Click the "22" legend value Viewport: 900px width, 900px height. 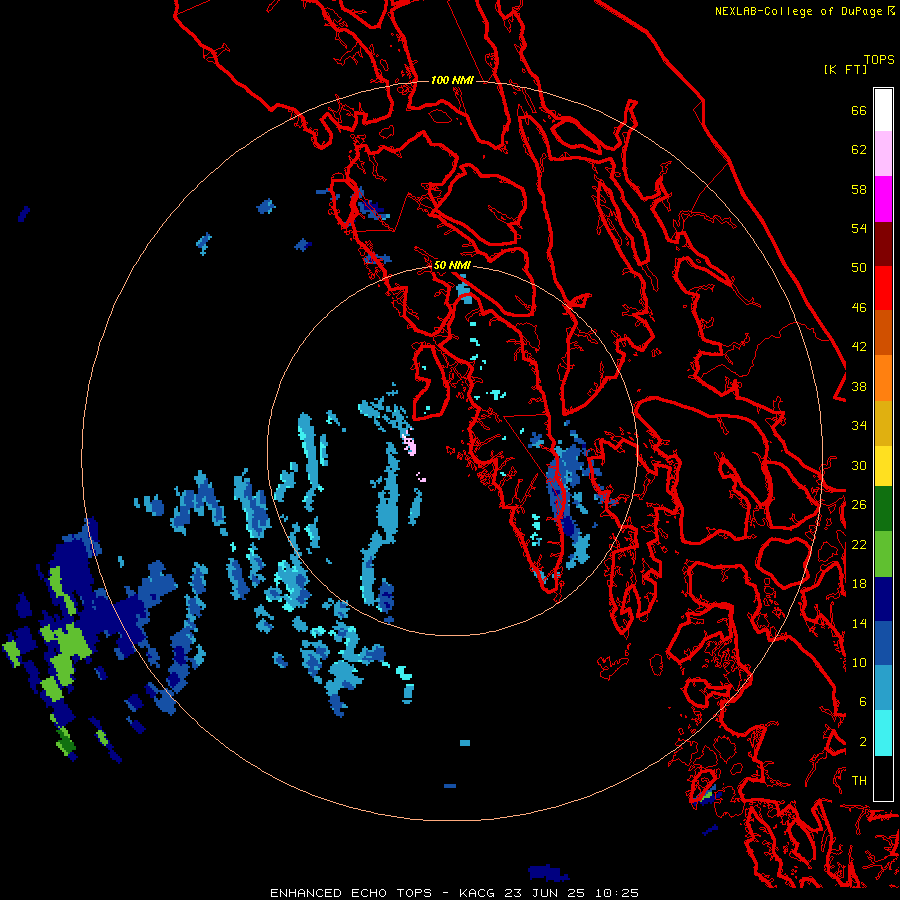(x=859, y=544)
